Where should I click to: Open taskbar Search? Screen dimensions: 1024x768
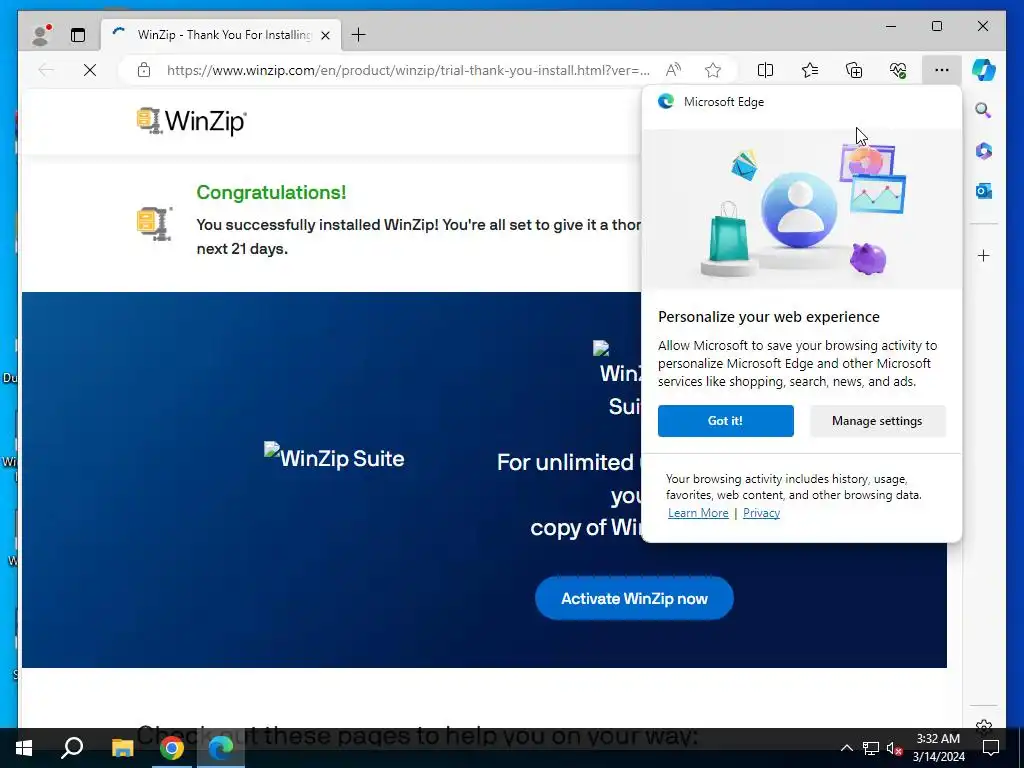(x=72, y=748)
